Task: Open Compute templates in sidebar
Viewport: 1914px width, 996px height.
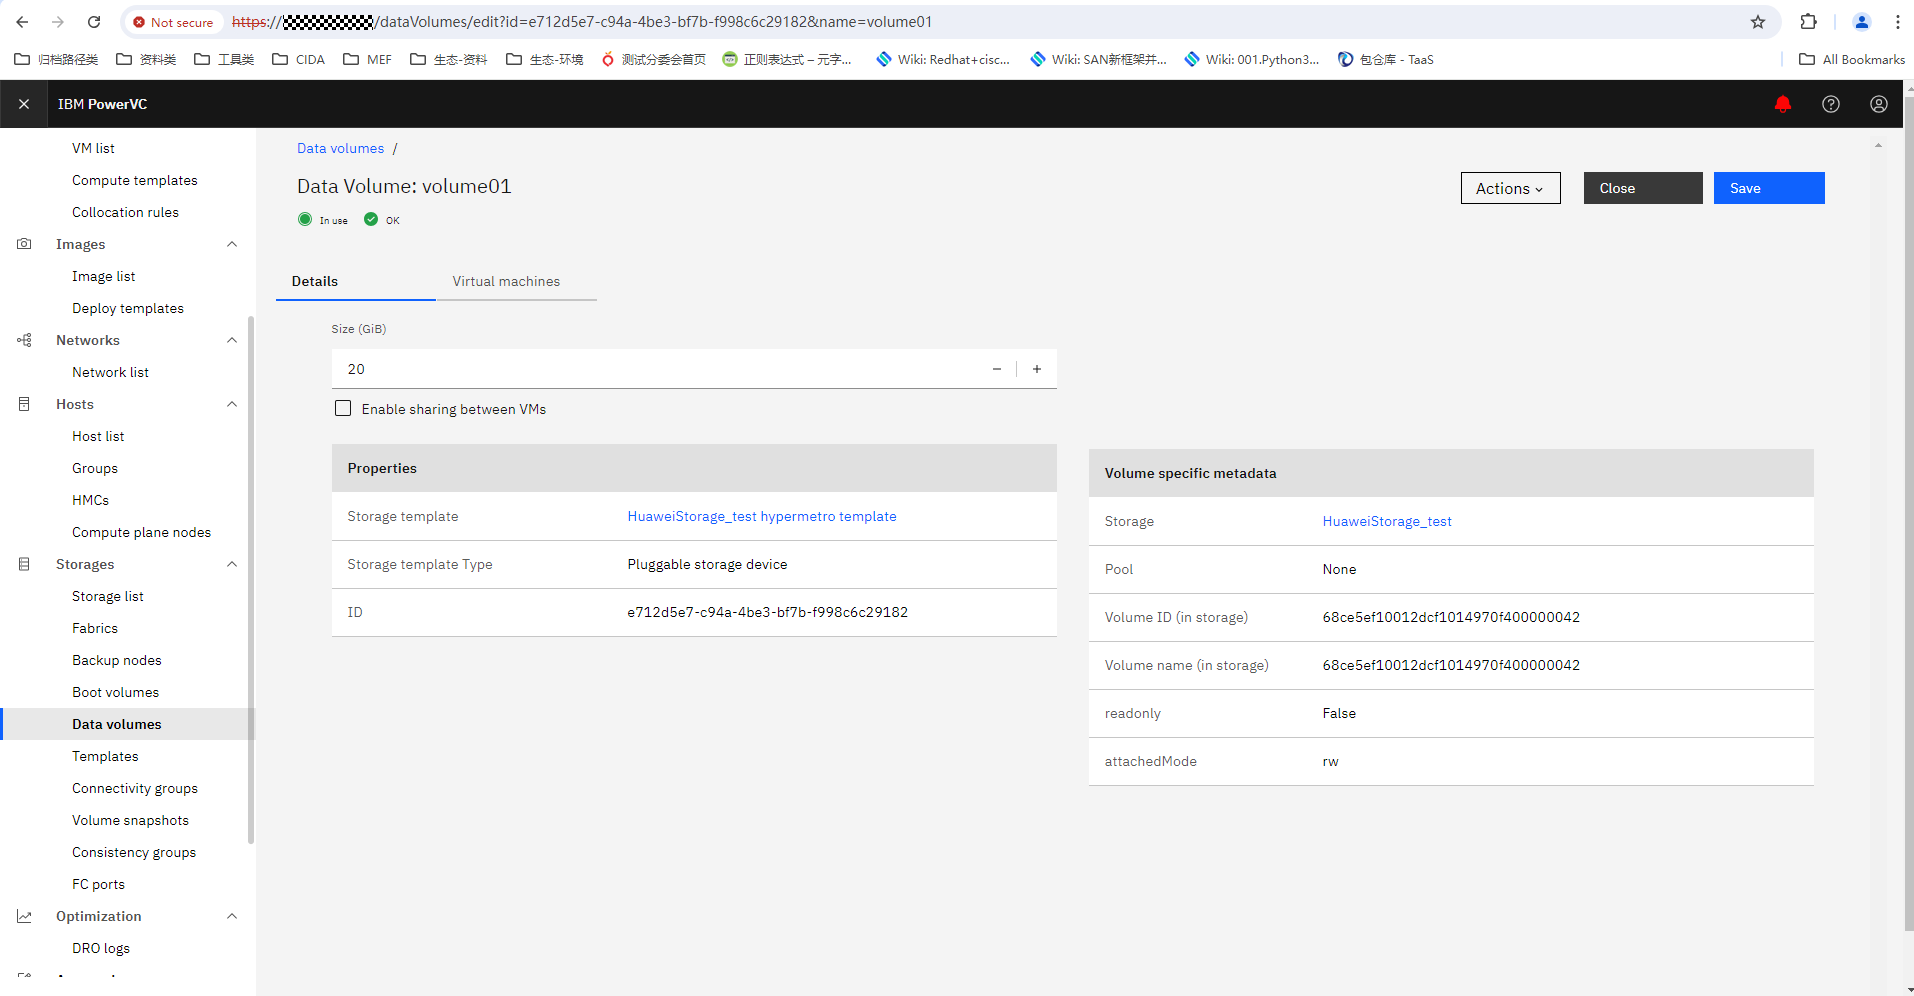Action: click(x=135, y=180)
